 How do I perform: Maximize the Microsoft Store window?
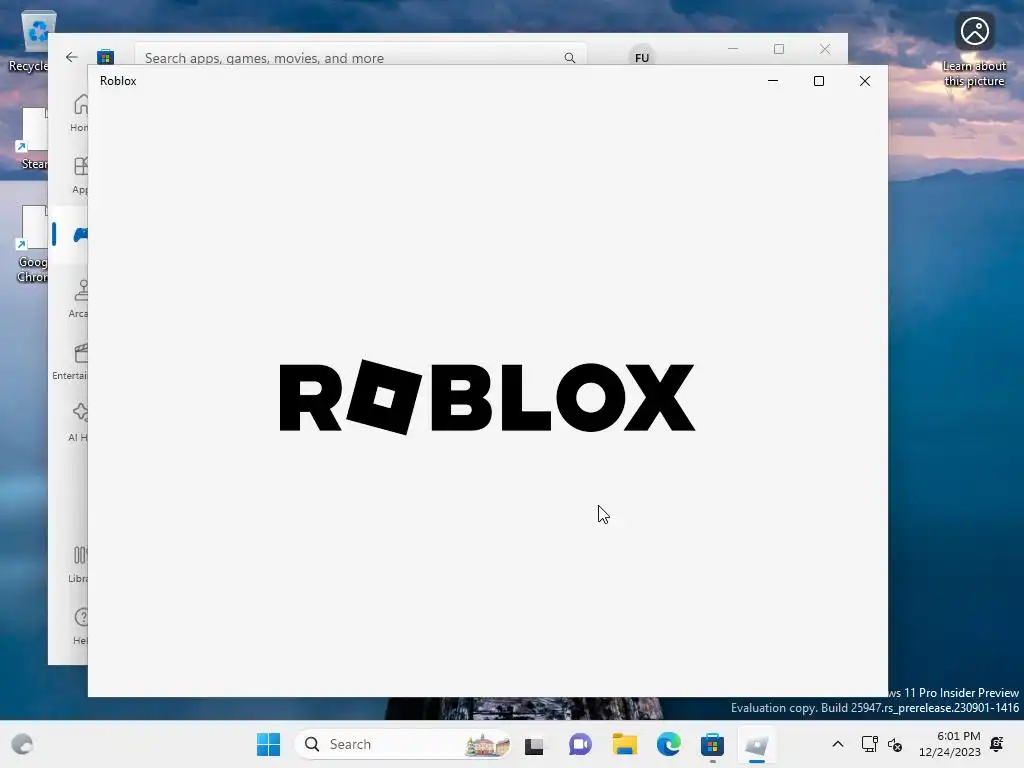[778, 49]
